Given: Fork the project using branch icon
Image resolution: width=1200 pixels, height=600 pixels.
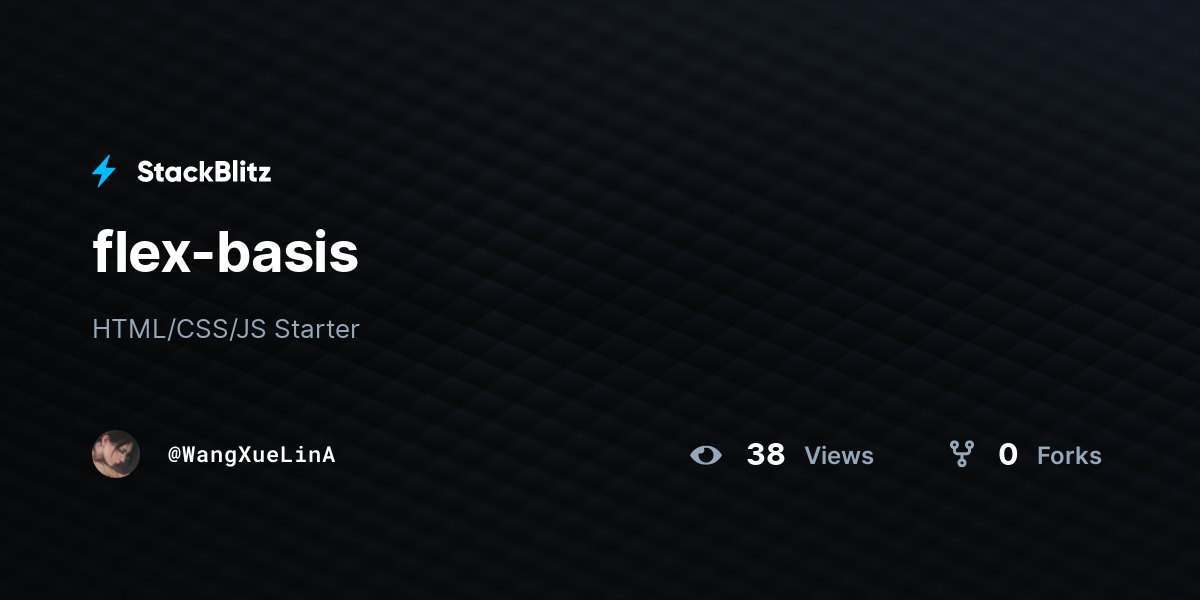Looking at the screenshot, I should click(x=962, y=455).
